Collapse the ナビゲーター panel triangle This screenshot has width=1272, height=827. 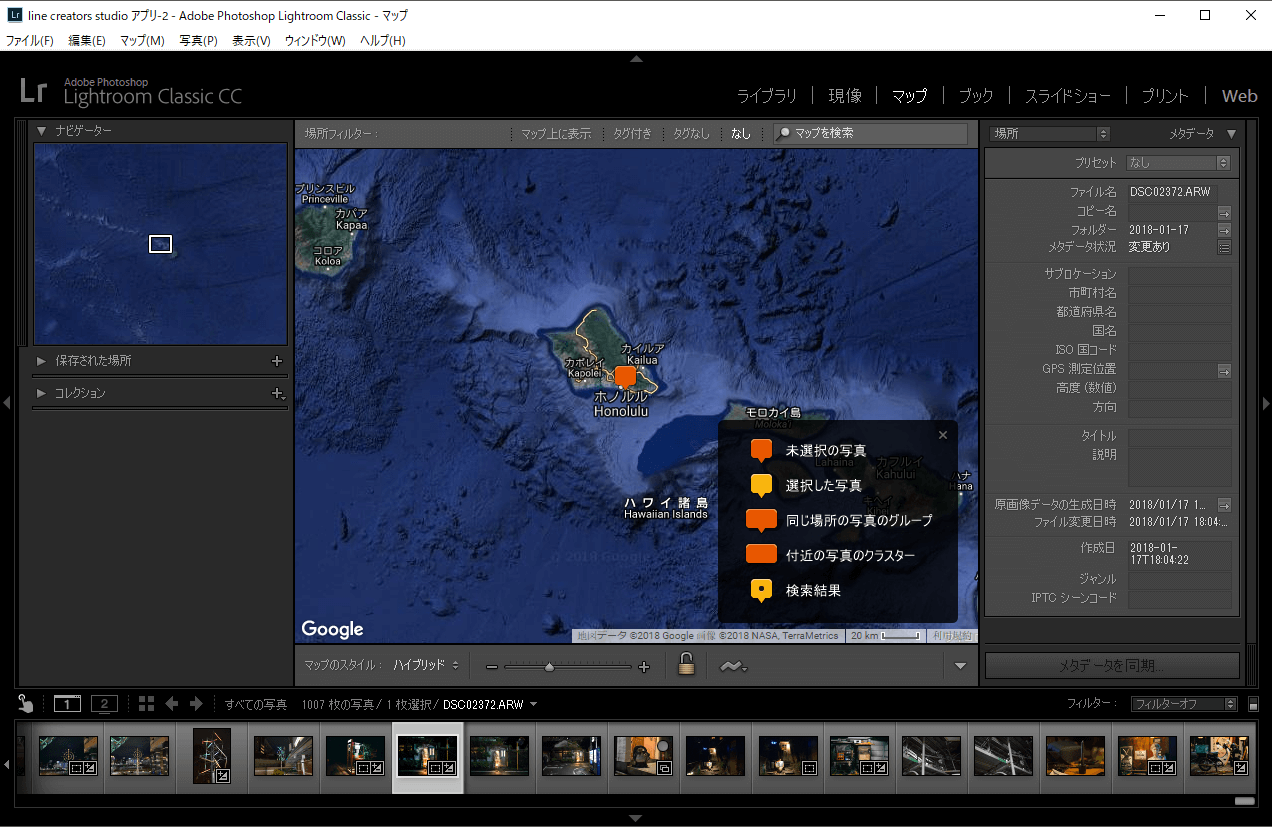(x=42, y=131)
